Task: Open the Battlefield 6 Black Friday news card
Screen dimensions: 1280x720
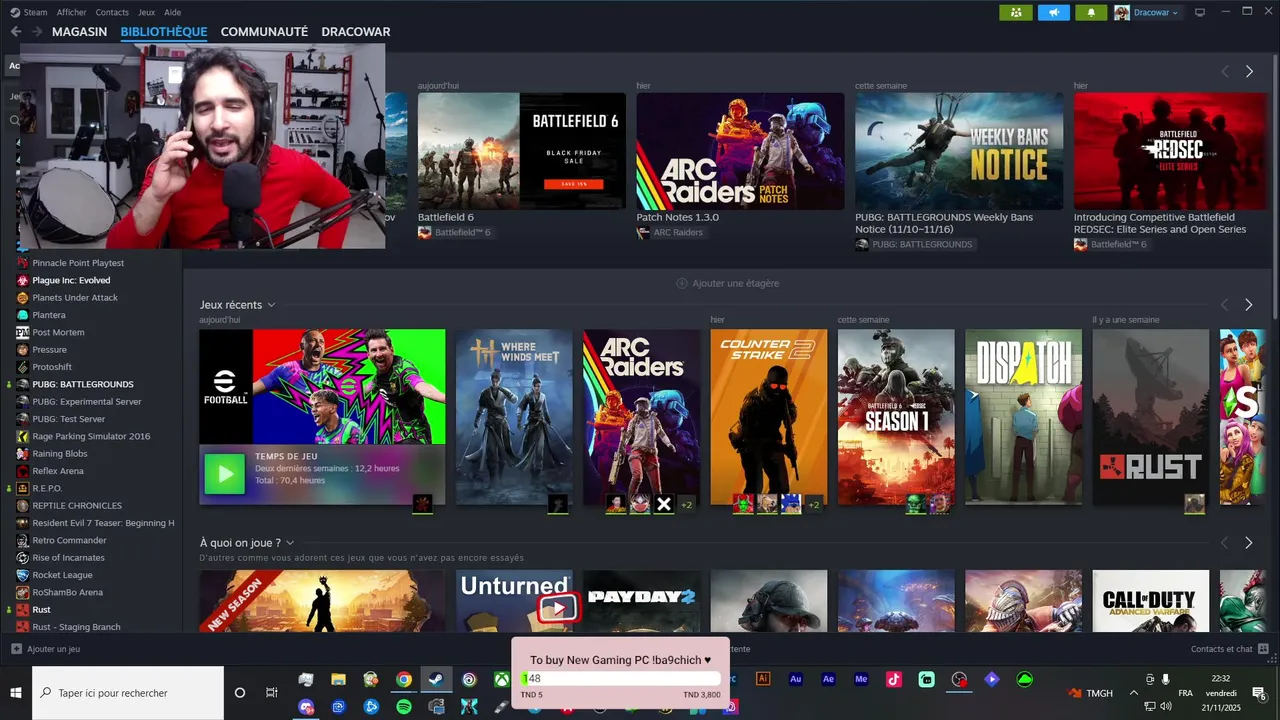Action: pos(522,151)
